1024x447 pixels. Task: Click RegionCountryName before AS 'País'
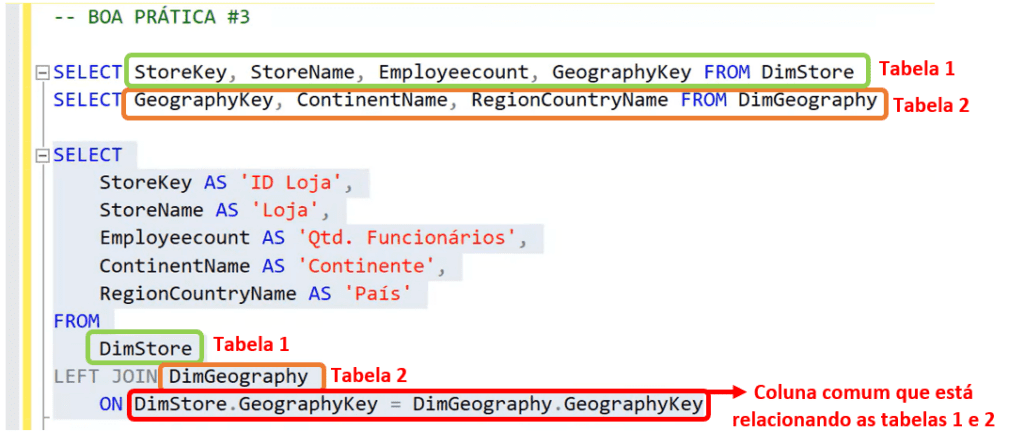coord(198,293)
